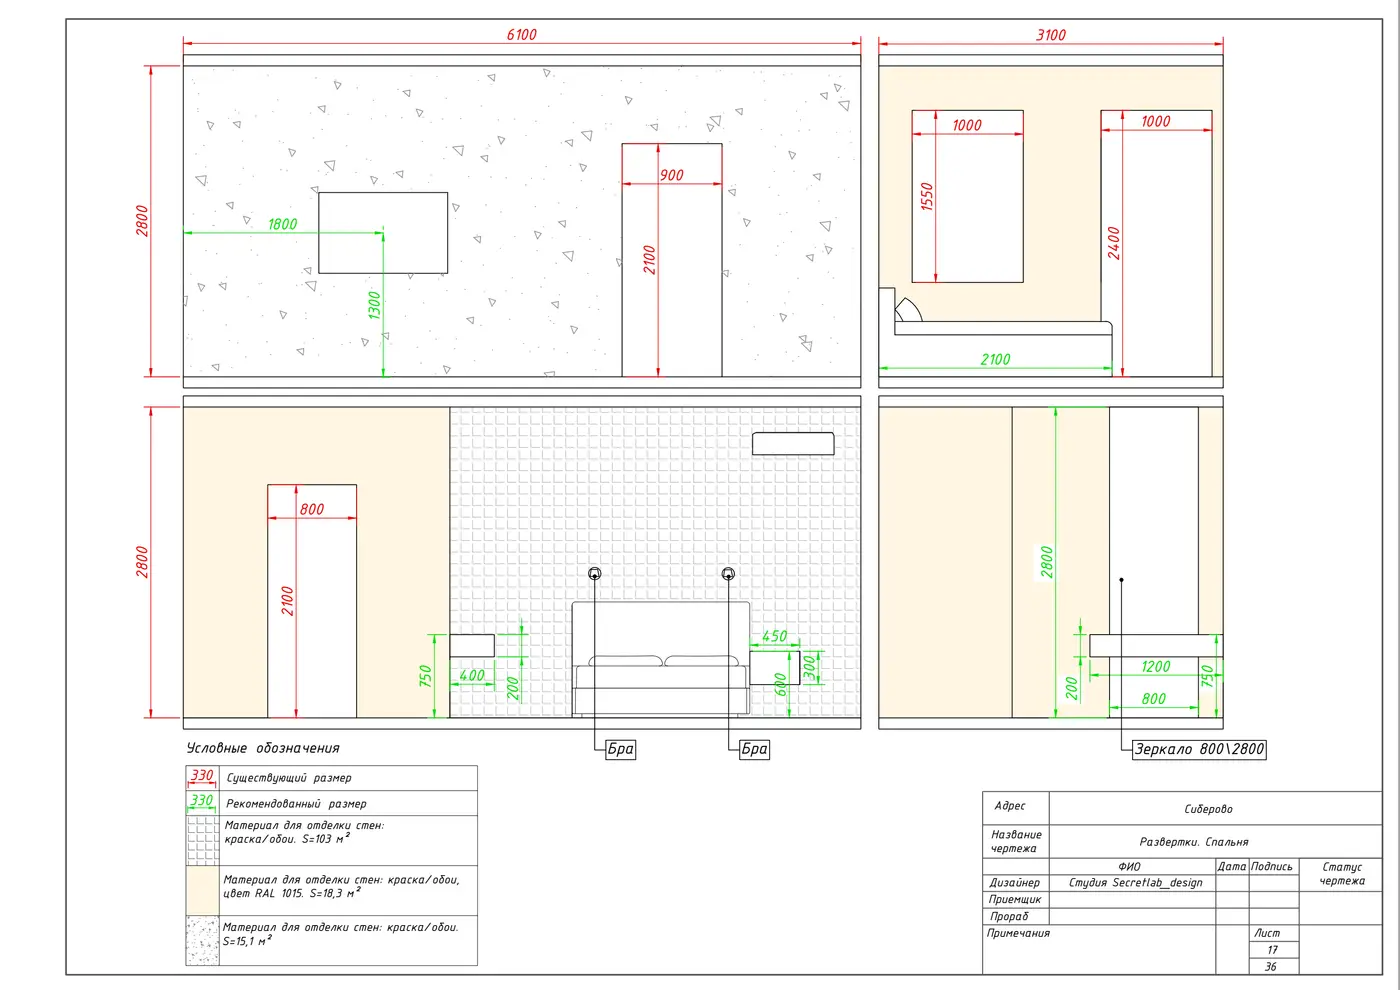Viewport: 1400px width, 990px height.
Task: Select the red 330 legend sample
Action: click(202, 776)
